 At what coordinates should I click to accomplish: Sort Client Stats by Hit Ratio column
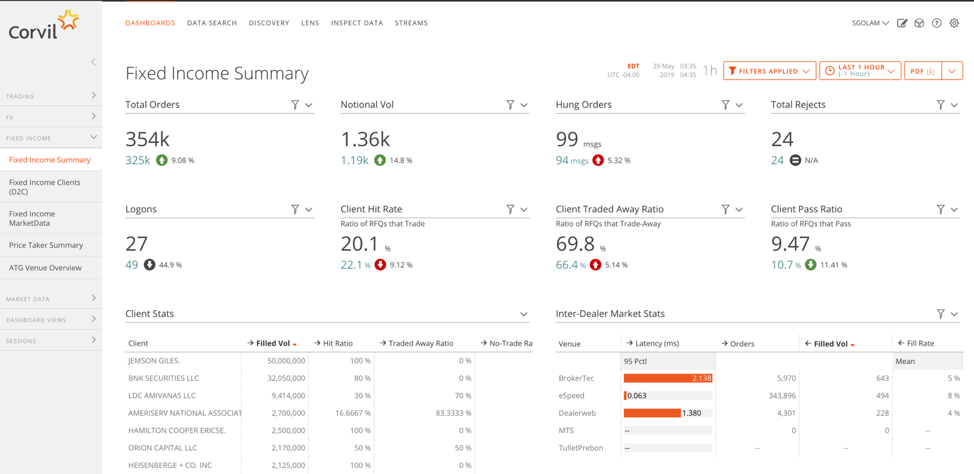(334, 343)
